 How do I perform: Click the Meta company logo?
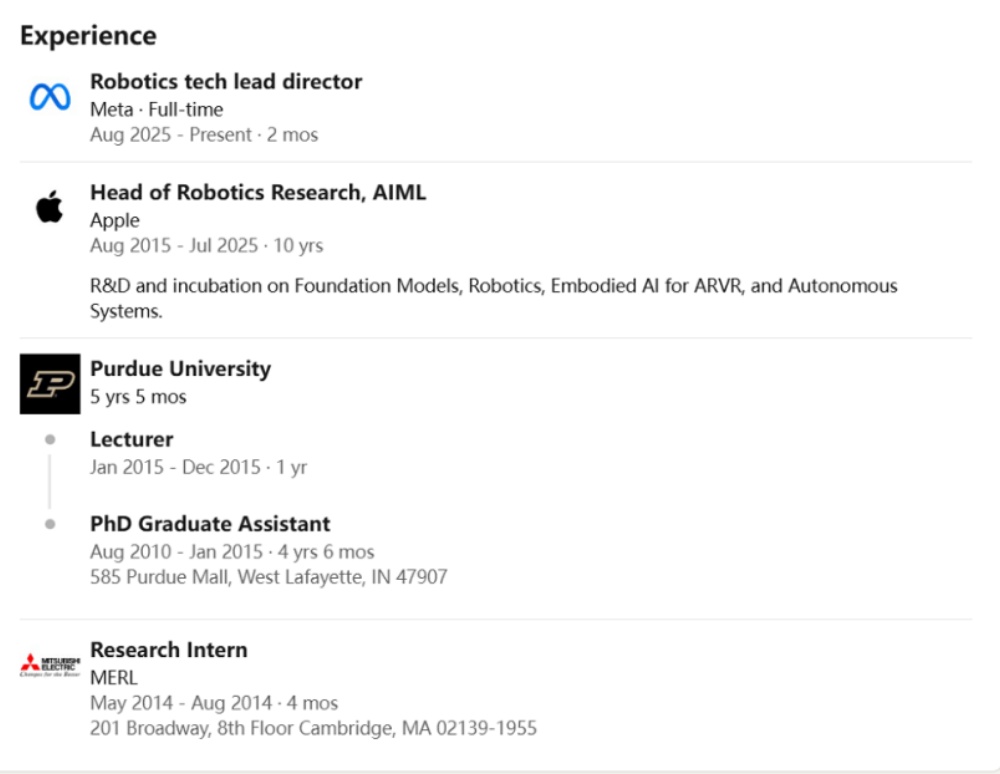point(50,97)
